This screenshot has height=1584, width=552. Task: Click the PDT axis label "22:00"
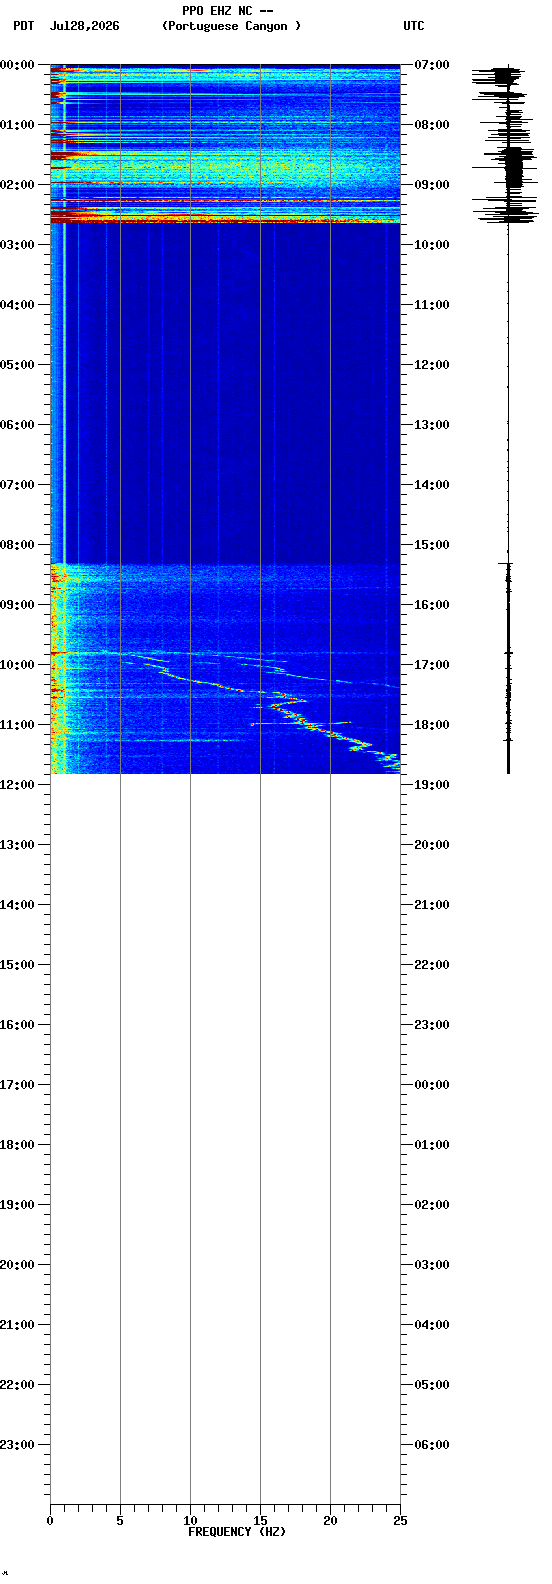coord(18,1385)
